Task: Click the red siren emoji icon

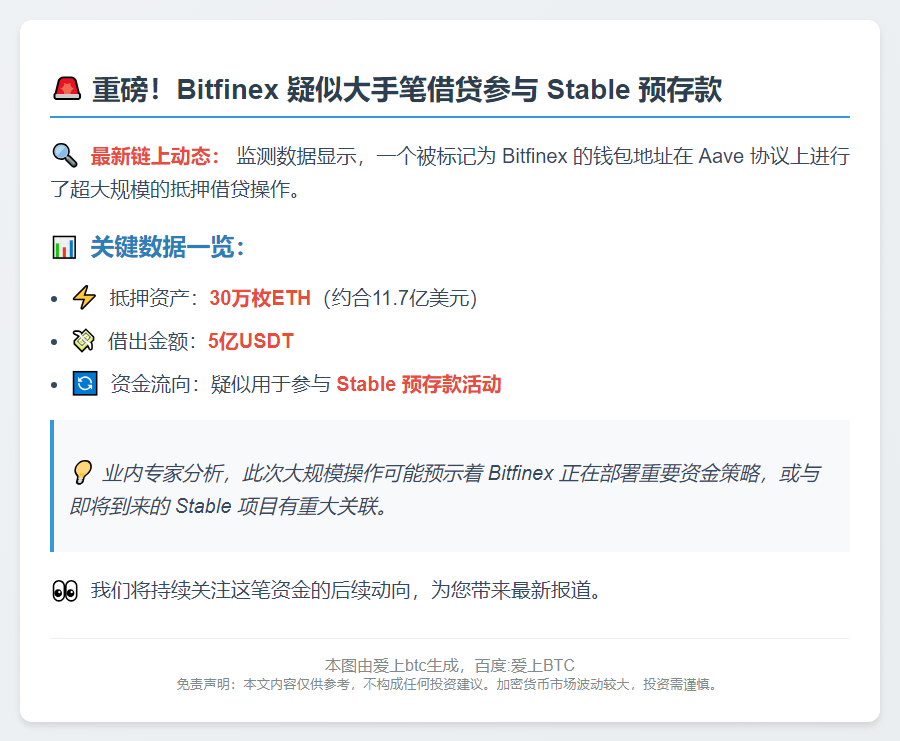Action: pos(66,89)
